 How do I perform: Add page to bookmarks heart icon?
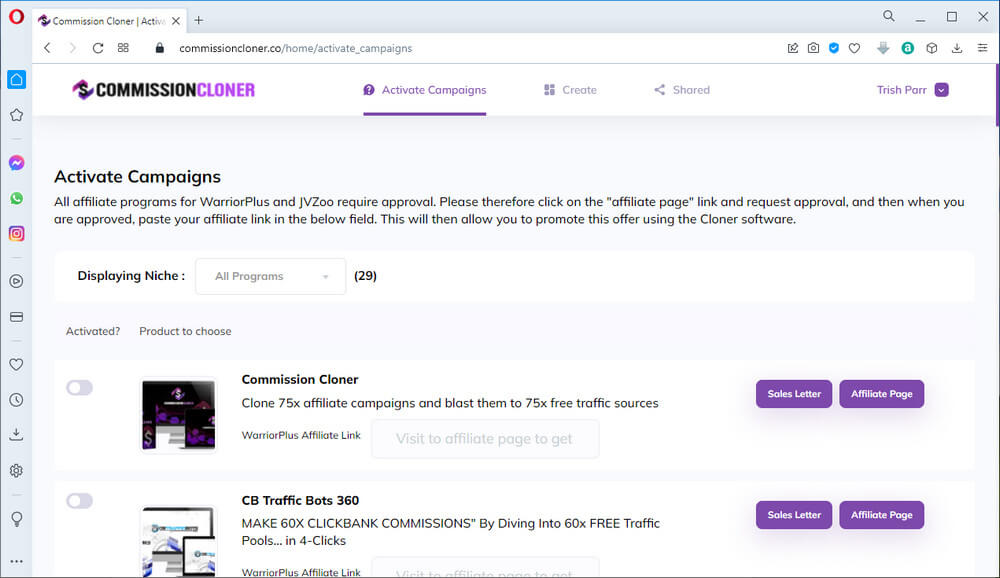(855, 48)
